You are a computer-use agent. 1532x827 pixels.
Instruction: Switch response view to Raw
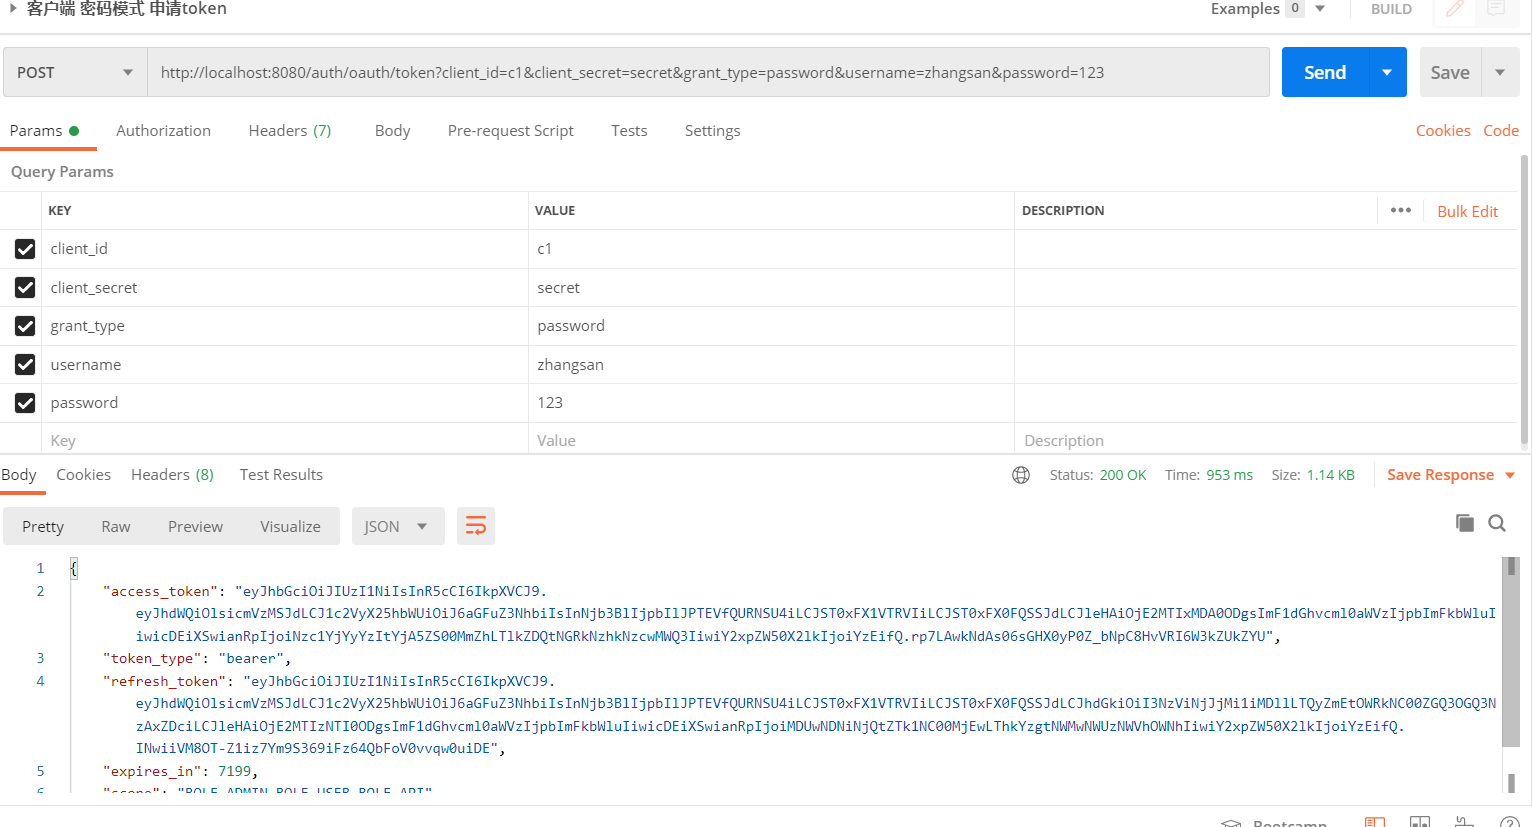[116, 527]
